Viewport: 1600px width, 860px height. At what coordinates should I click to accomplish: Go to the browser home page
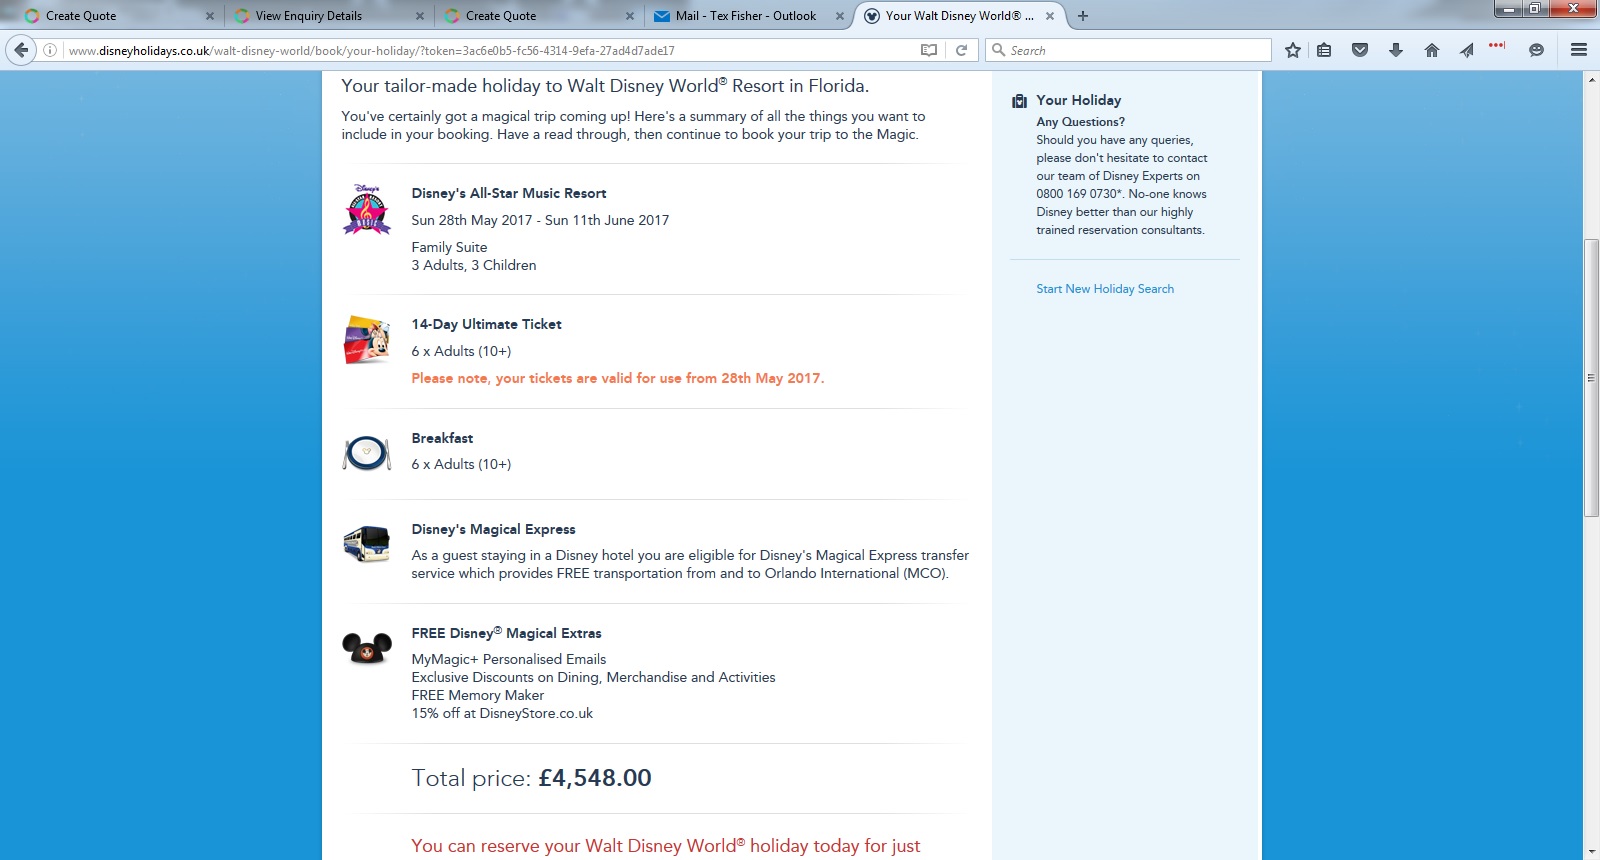point(1432,50)
